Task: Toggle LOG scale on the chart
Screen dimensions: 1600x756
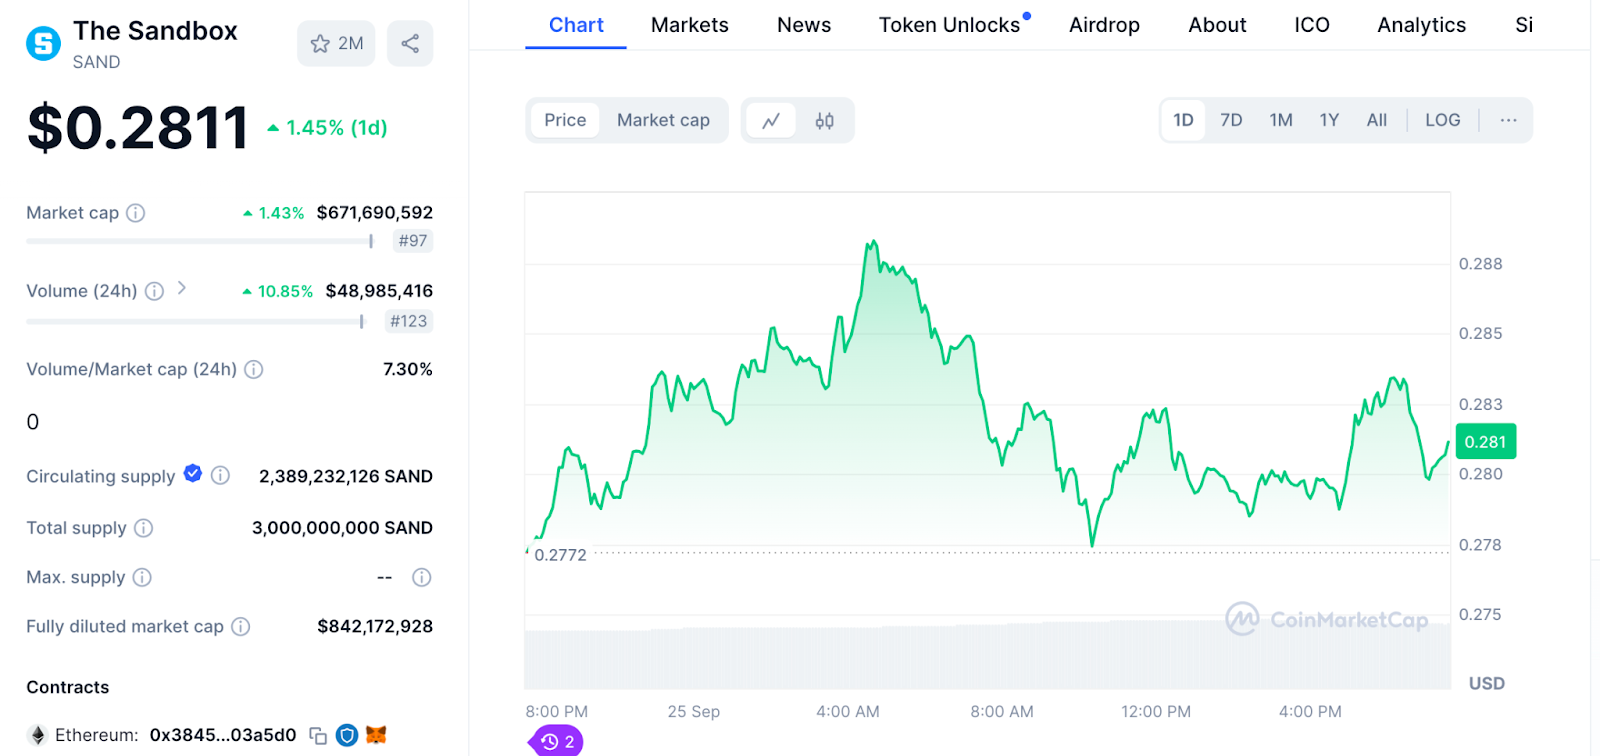Action: [x=1442, y=120]
